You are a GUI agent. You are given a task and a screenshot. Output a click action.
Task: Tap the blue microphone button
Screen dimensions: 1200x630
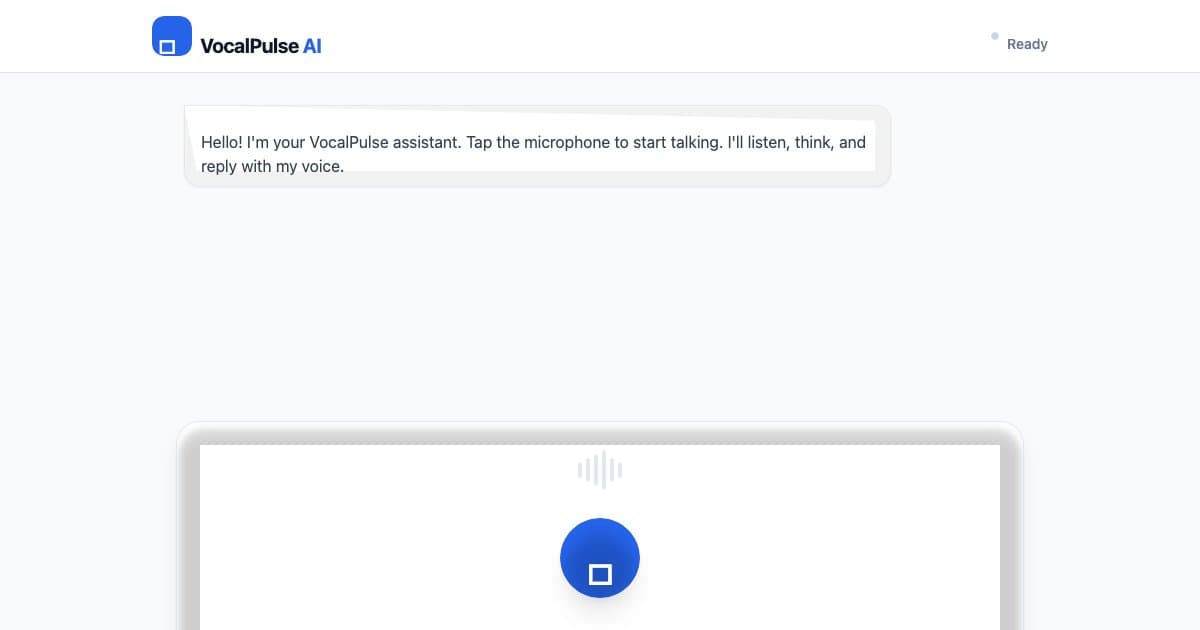[x=600, y=558]
